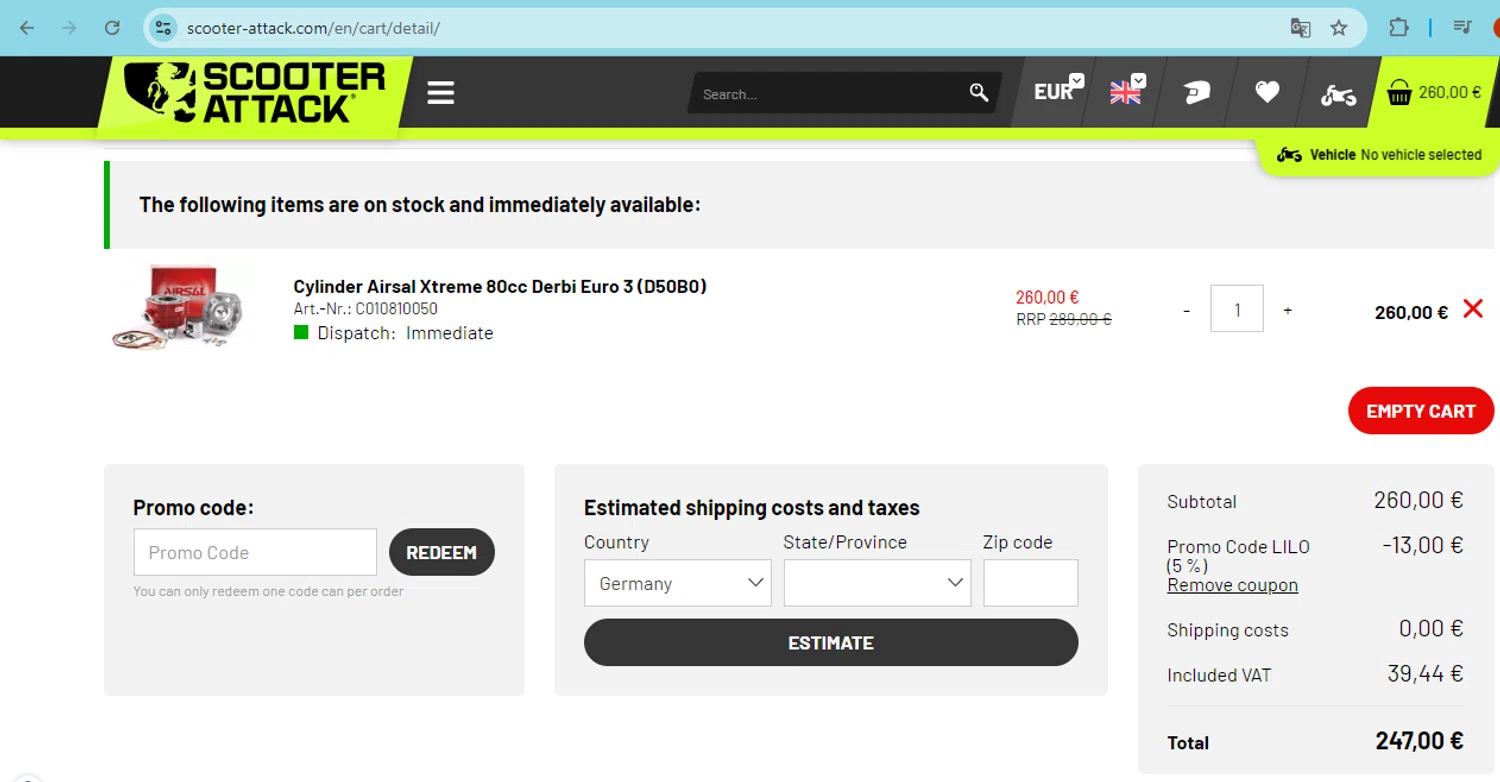Screen dimensions: 1500x782
Task: Expand the Country dropdown showing Germany
Action: pos(677,583)
